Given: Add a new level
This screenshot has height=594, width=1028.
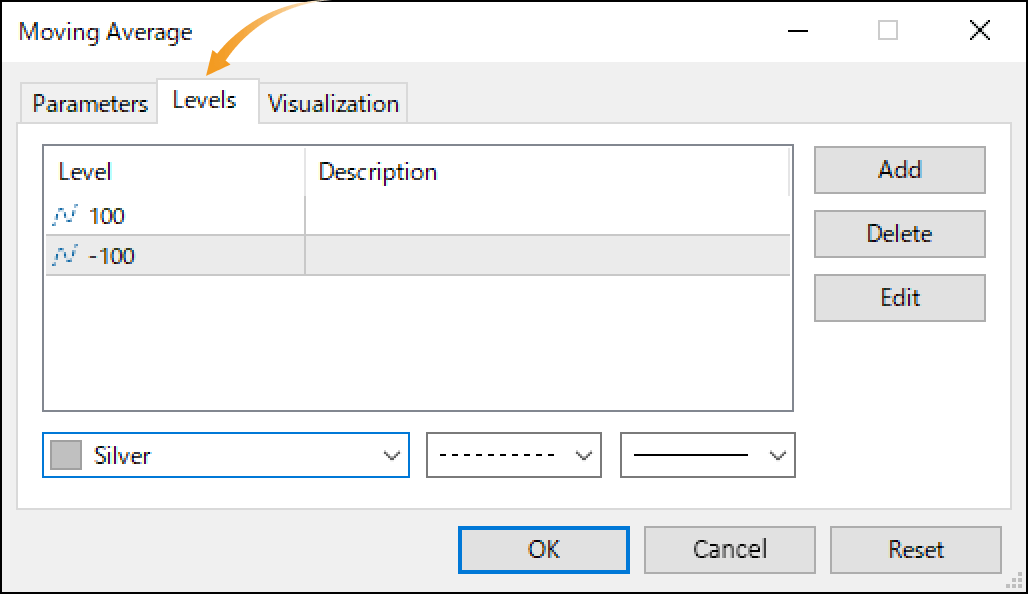Looking at the screenshot, I should pyautogui.click(x=900, y=170).
